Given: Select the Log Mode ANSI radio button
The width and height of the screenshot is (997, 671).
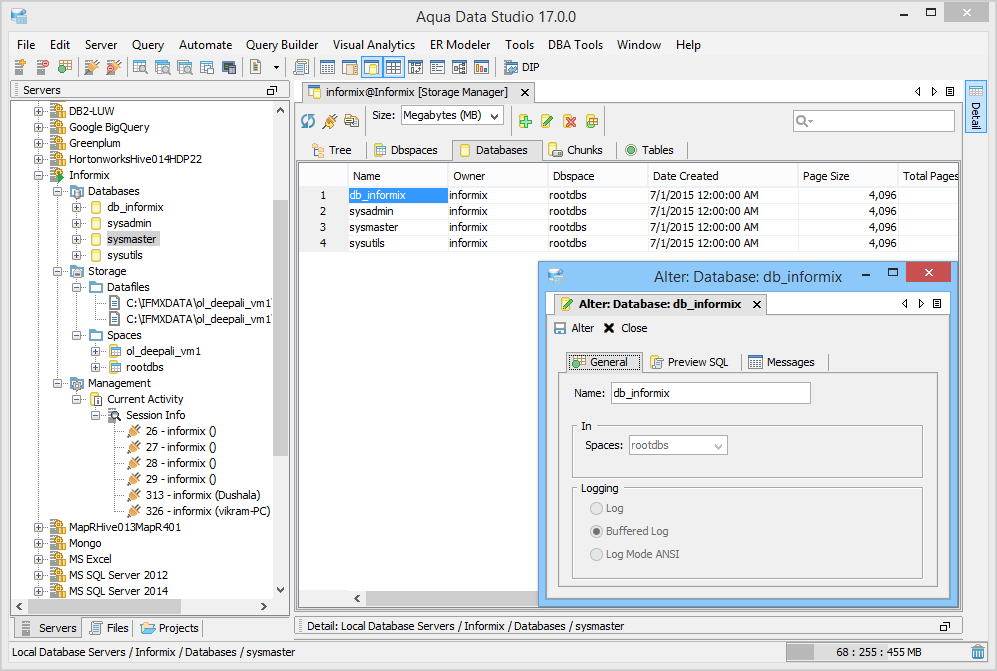Looking at the screenshot, I should pyautogui.click(x=596, y=554).
